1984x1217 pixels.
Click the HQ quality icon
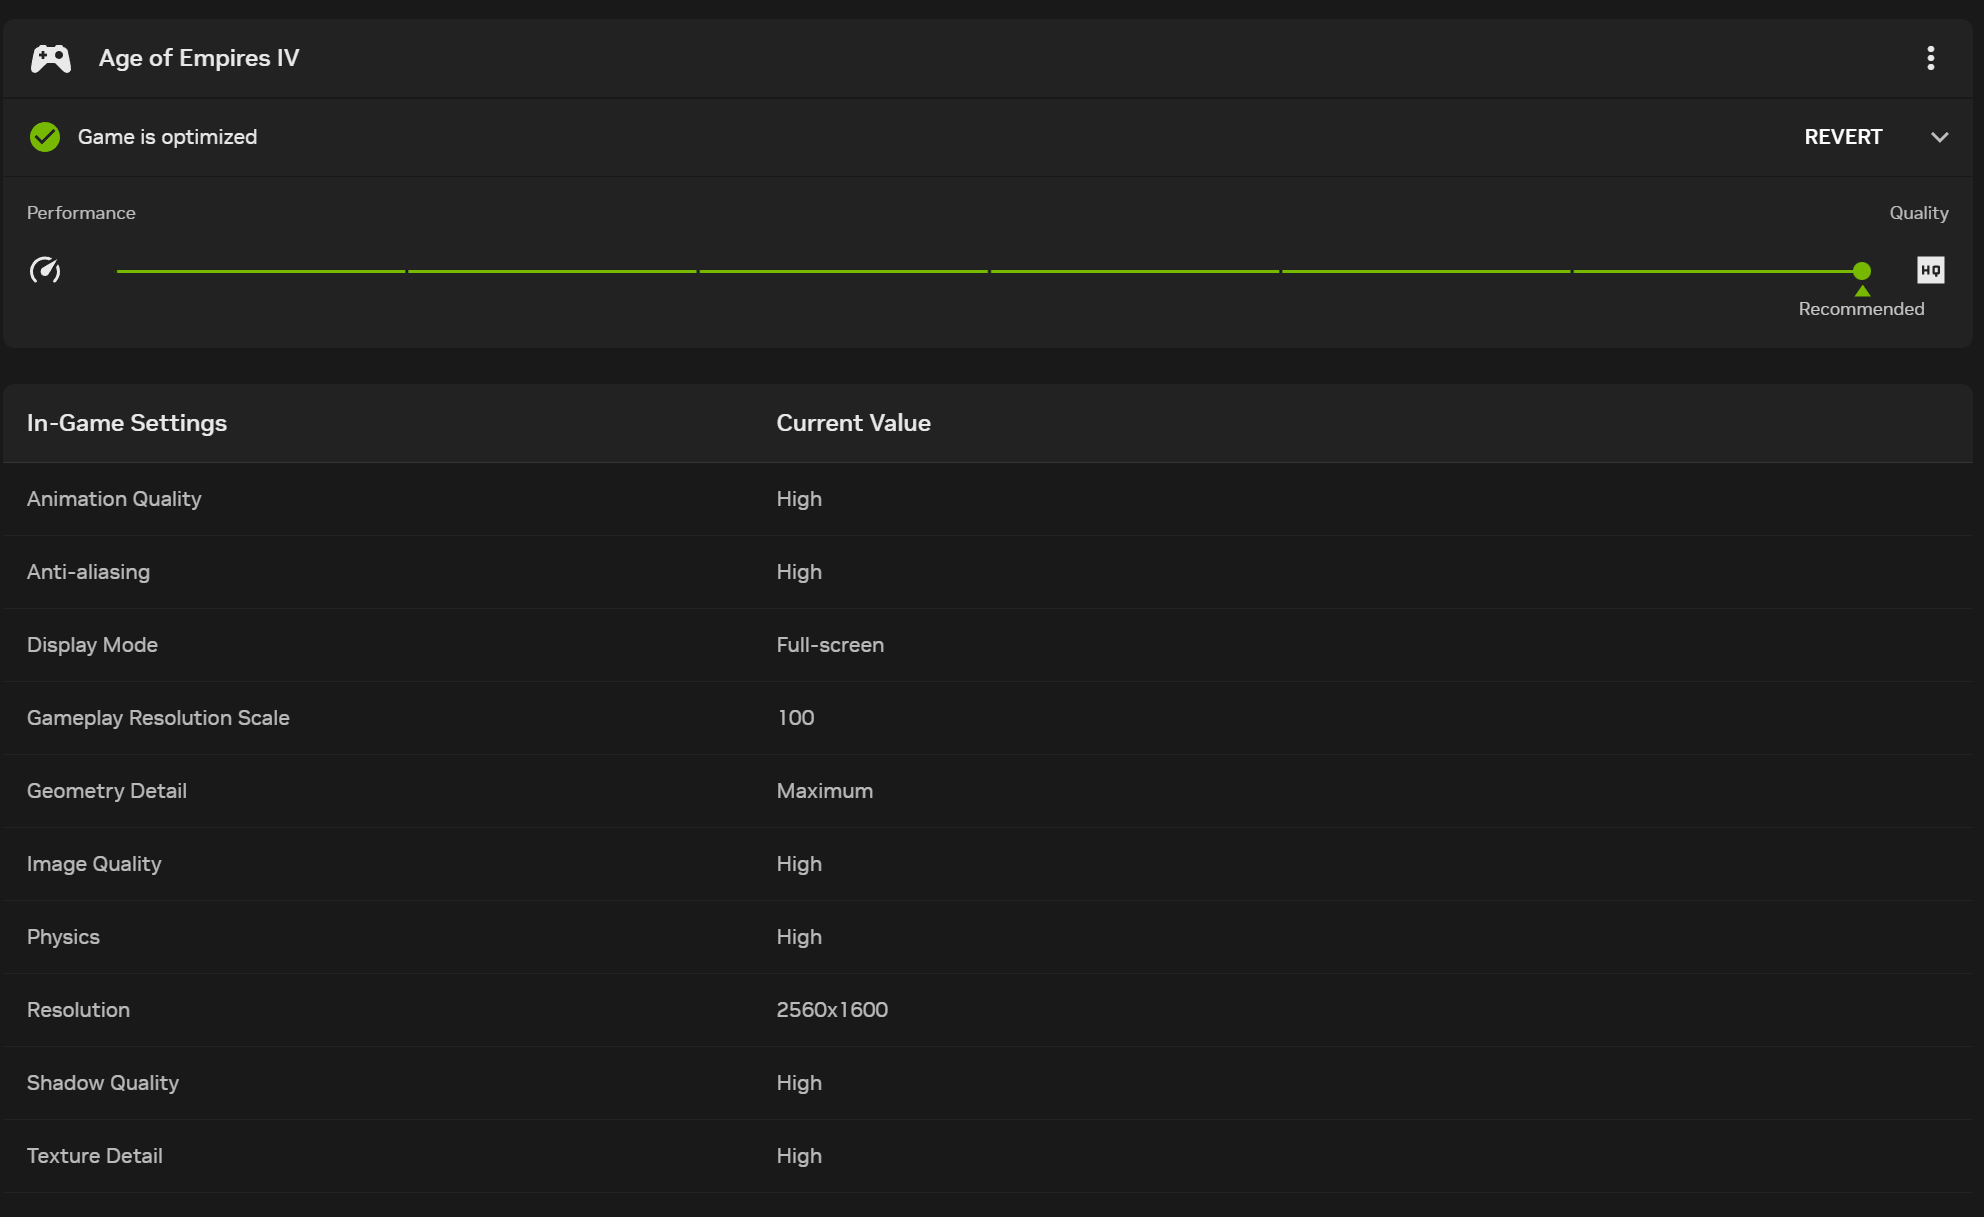pyautogui.click(x=1930, y=270)
